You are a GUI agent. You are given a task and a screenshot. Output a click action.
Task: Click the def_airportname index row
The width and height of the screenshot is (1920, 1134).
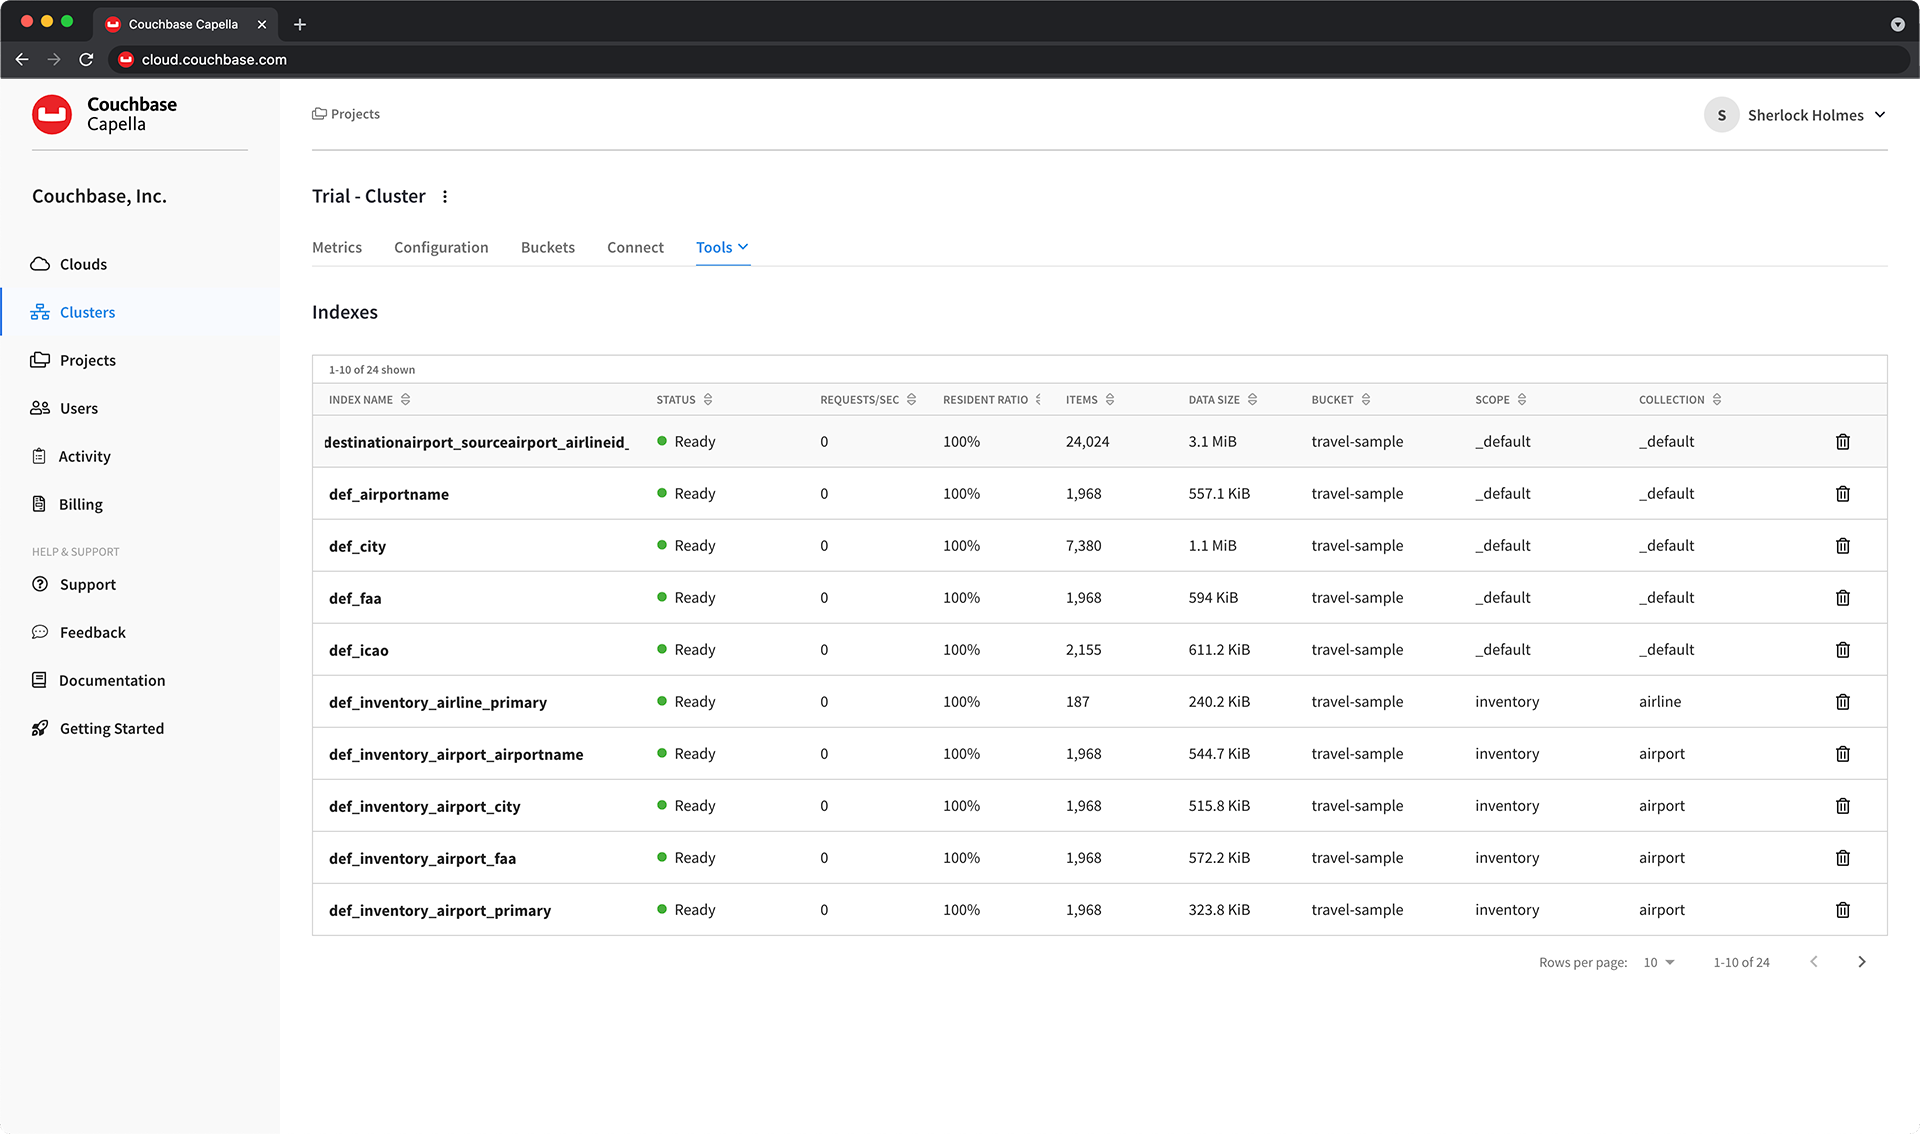click(389, 494)
